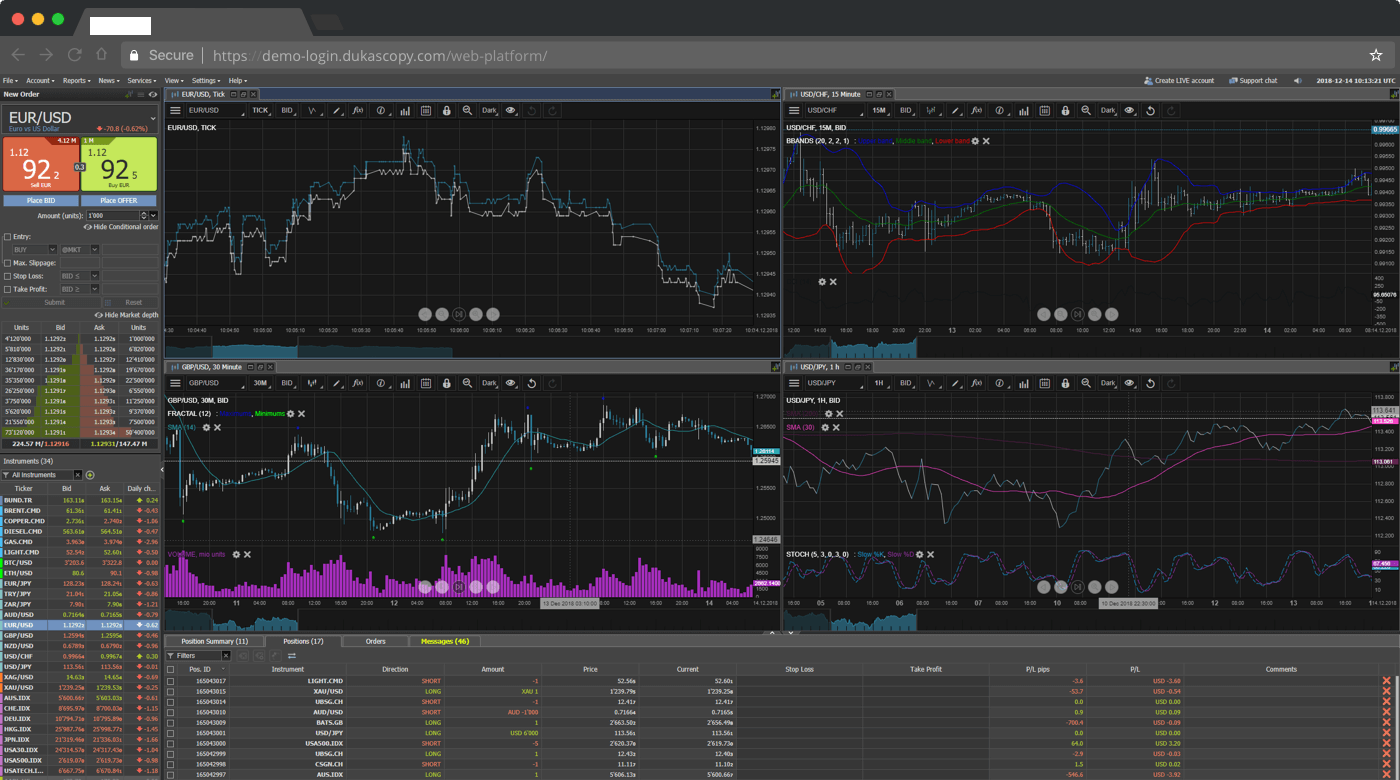Open Support chat
Image resolution: width=1400 pixels, height=780 pixels.
pyautogui.click(x=1253, y=81)
